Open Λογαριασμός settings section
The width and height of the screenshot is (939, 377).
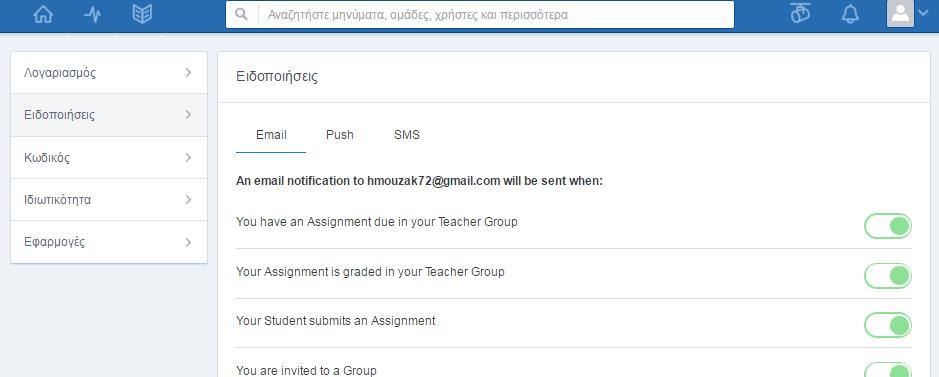tap(109, 73)
